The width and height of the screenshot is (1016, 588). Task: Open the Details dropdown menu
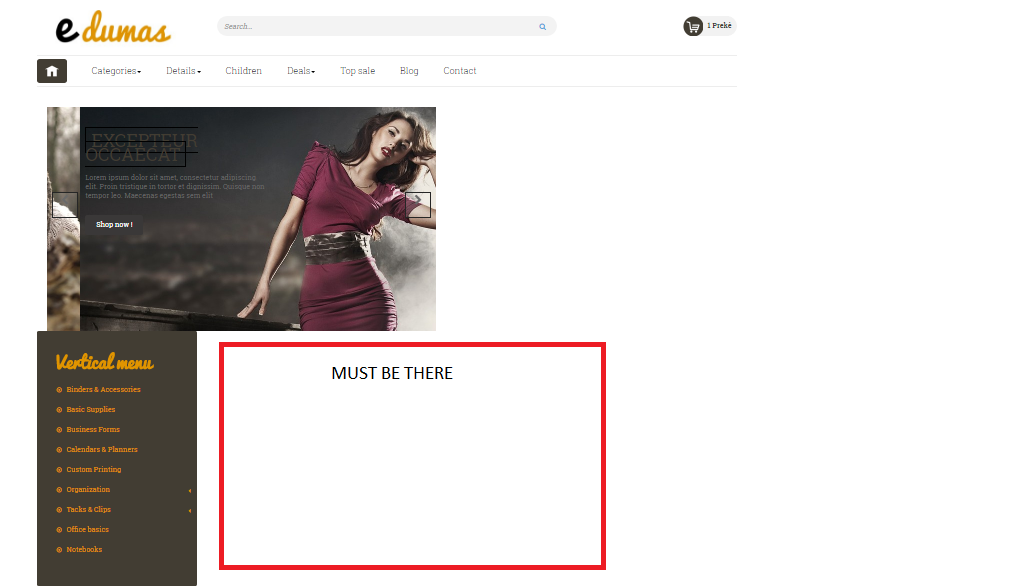183,71
